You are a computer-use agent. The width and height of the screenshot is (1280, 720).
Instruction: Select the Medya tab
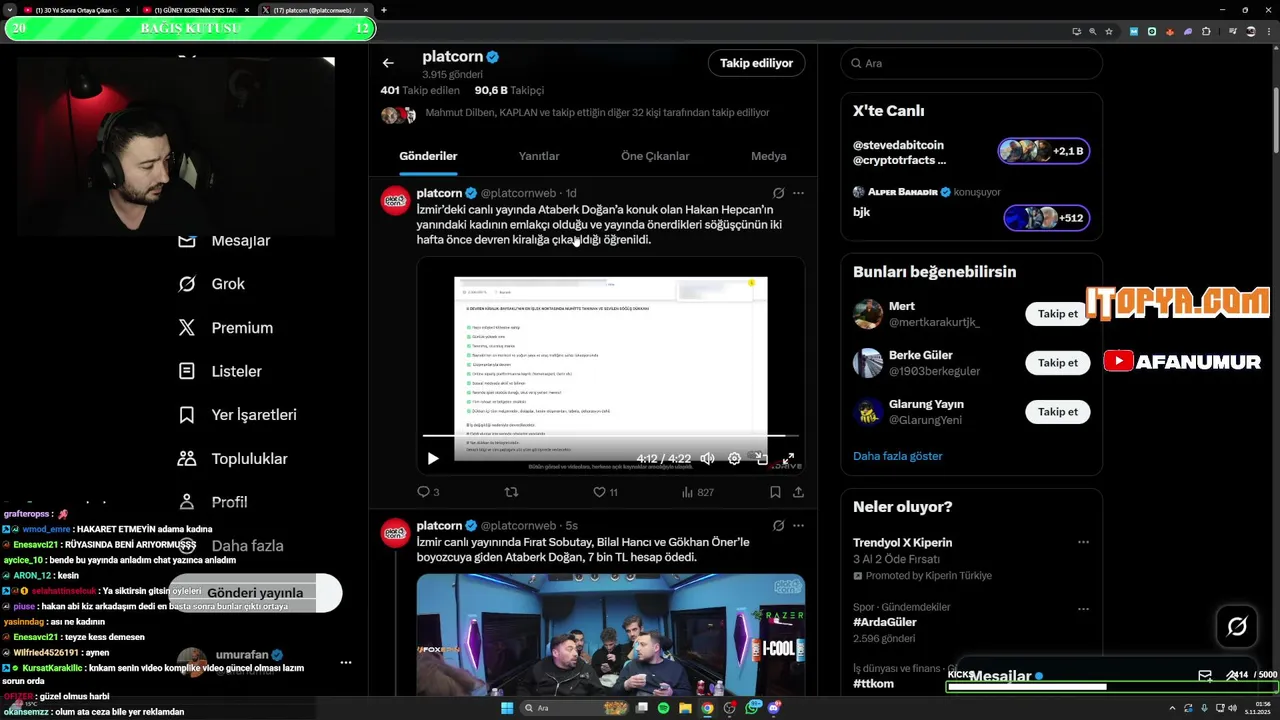click(769, 156)
